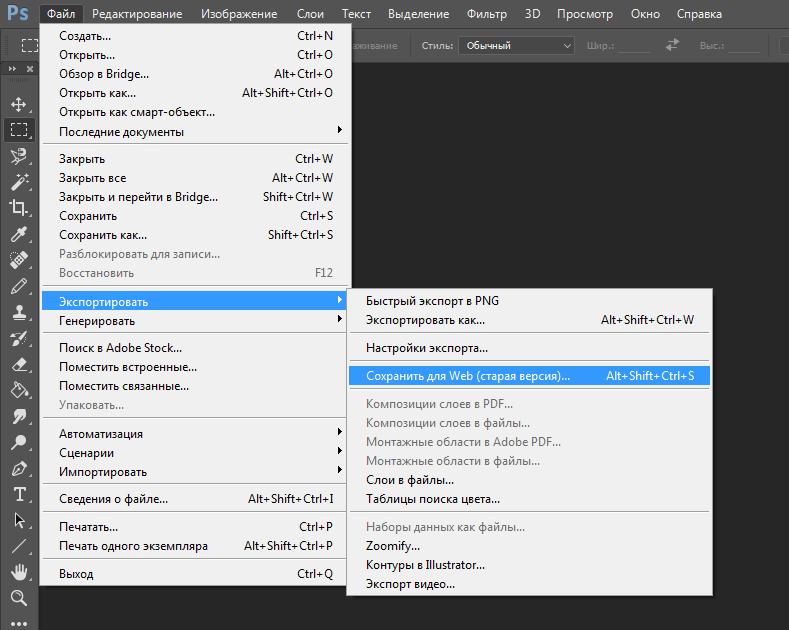Viewport: 789px width, 630px height.
Task: Select the Crop tool
Action: [x=18, y=208]
